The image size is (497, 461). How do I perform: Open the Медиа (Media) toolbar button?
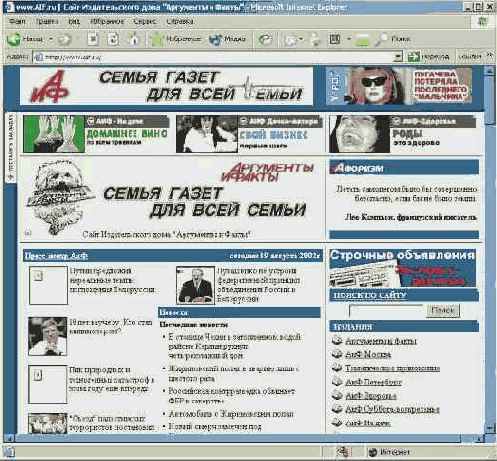[227, 39]
